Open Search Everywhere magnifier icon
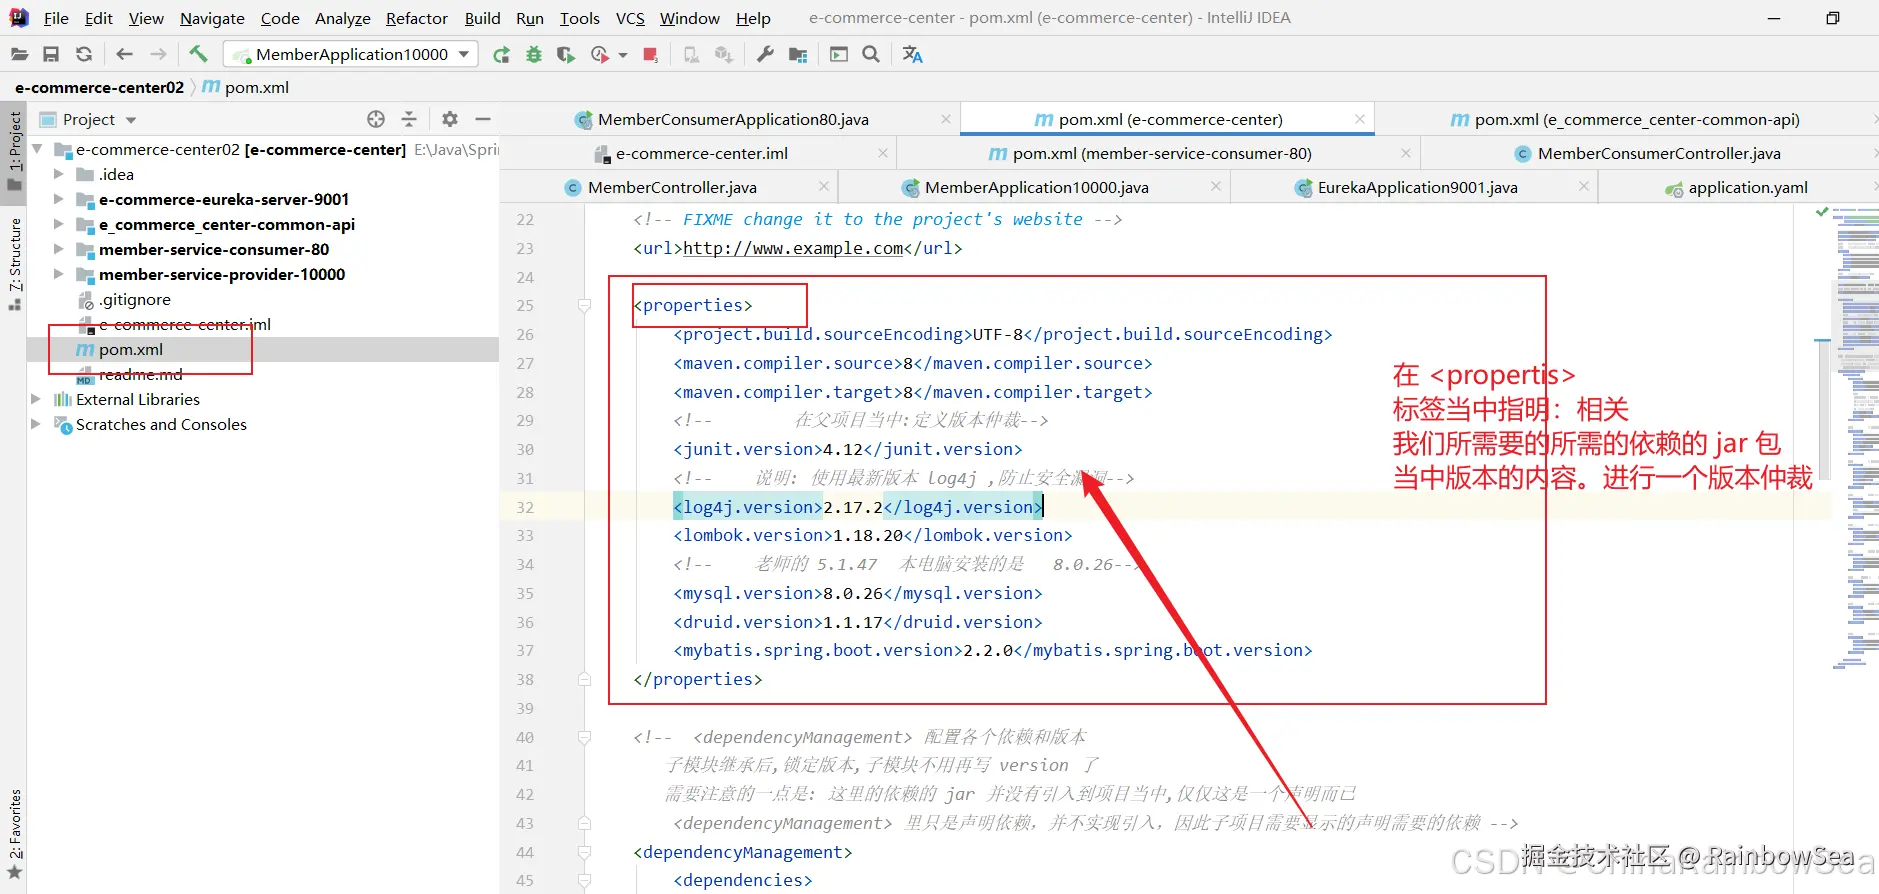Screen dimensions: 1879x894 coord(871,54)
